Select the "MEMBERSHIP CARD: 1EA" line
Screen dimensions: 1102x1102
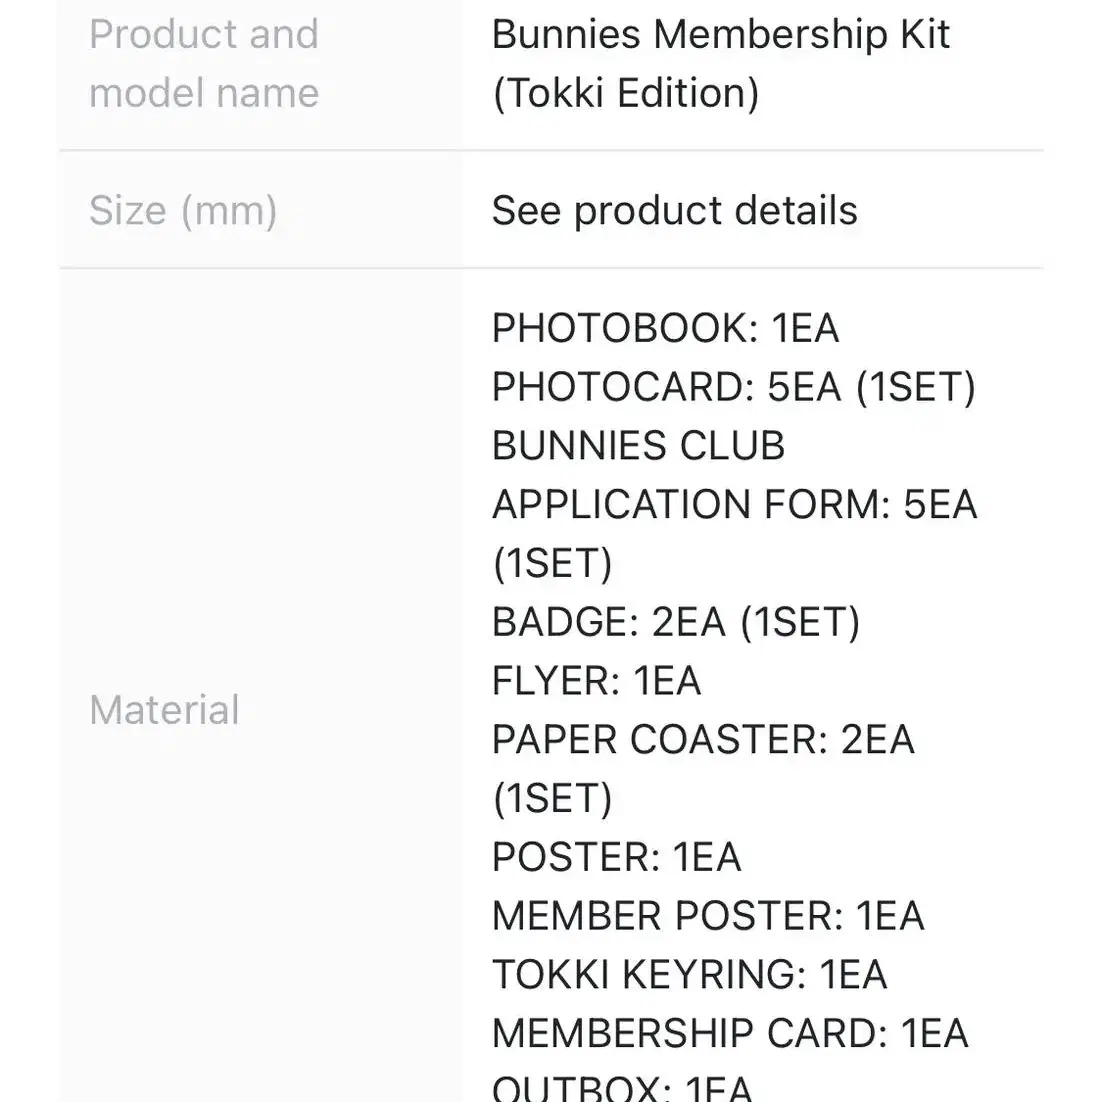[730, 1033]
